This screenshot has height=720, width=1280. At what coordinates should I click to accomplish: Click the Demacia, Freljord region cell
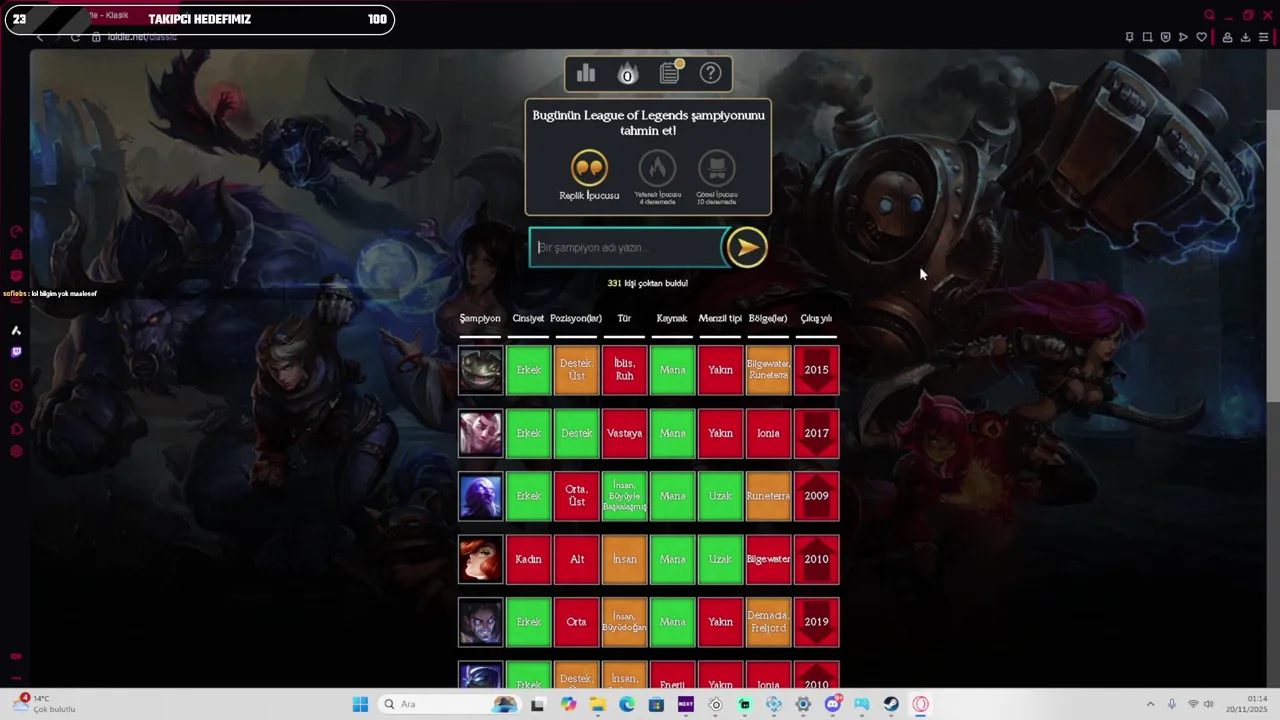pos(768,622)
